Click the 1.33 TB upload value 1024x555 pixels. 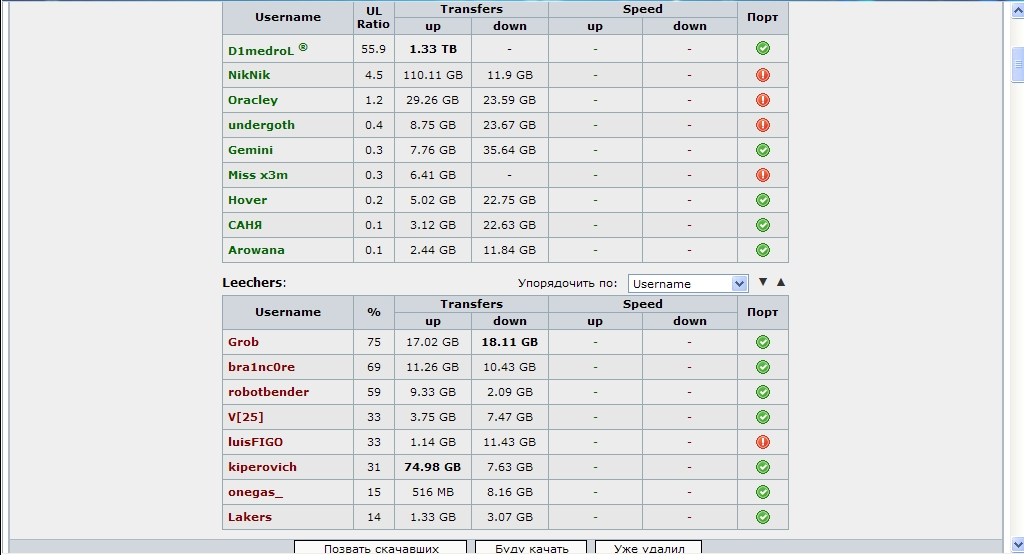point(433,49)
